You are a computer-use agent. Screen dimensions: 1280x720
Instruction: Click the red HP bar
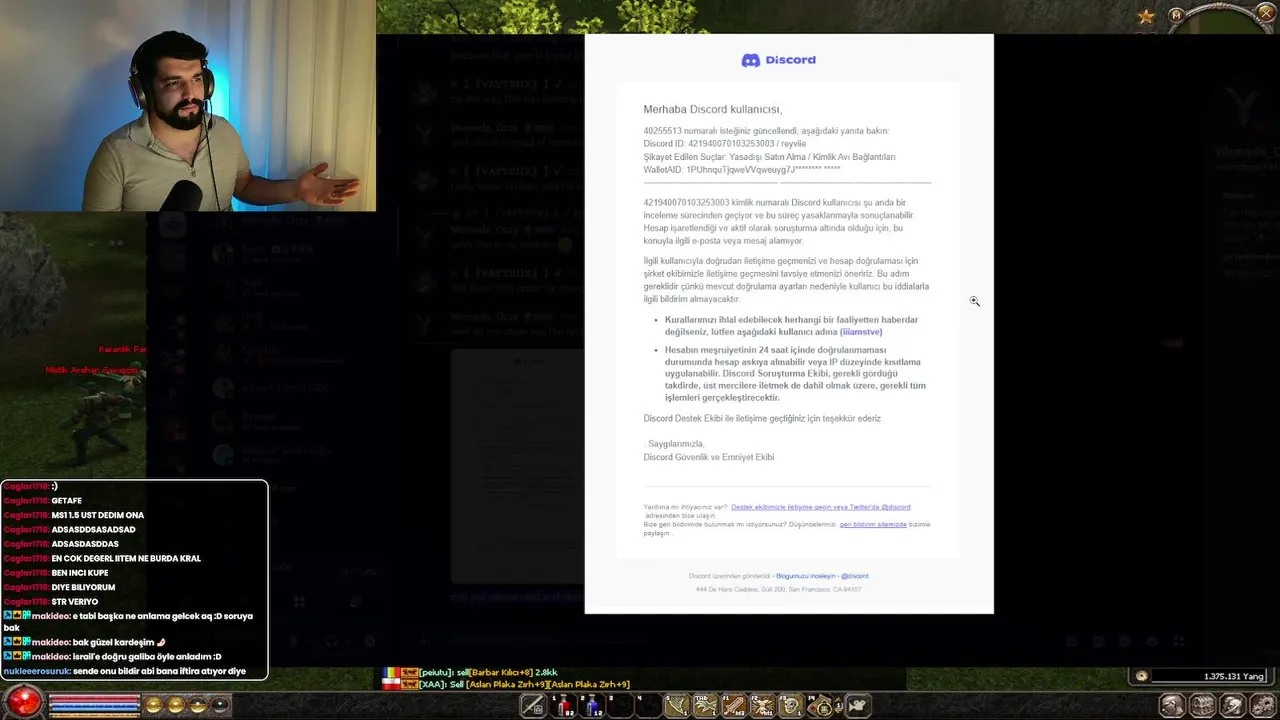click(95, 698)
